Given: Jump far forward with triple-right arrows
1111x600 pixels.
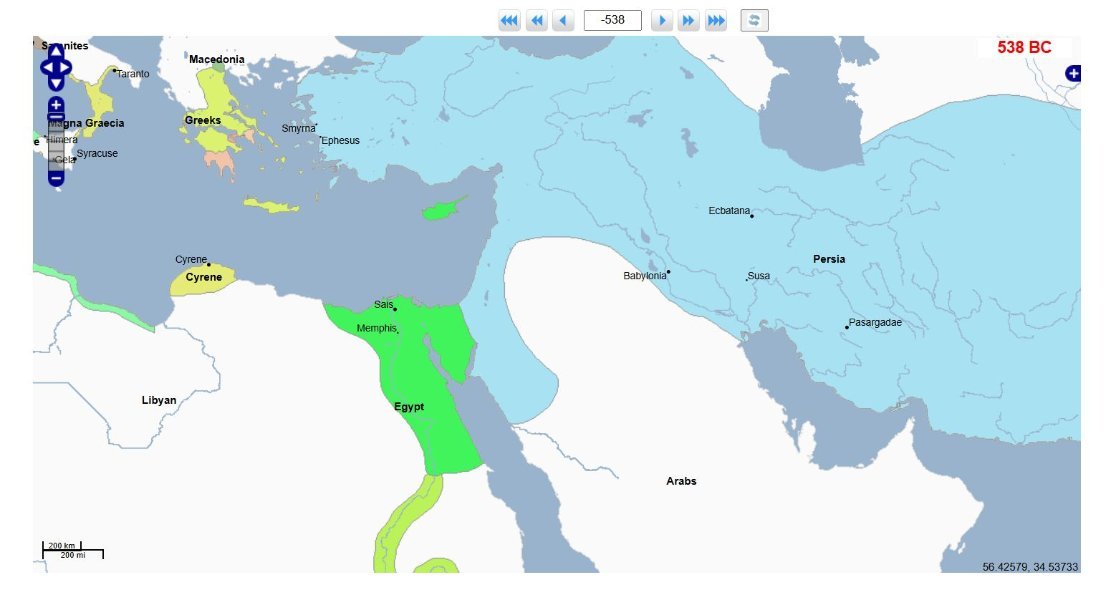Looking at the screenshot, I should click(x=716, y=21).
